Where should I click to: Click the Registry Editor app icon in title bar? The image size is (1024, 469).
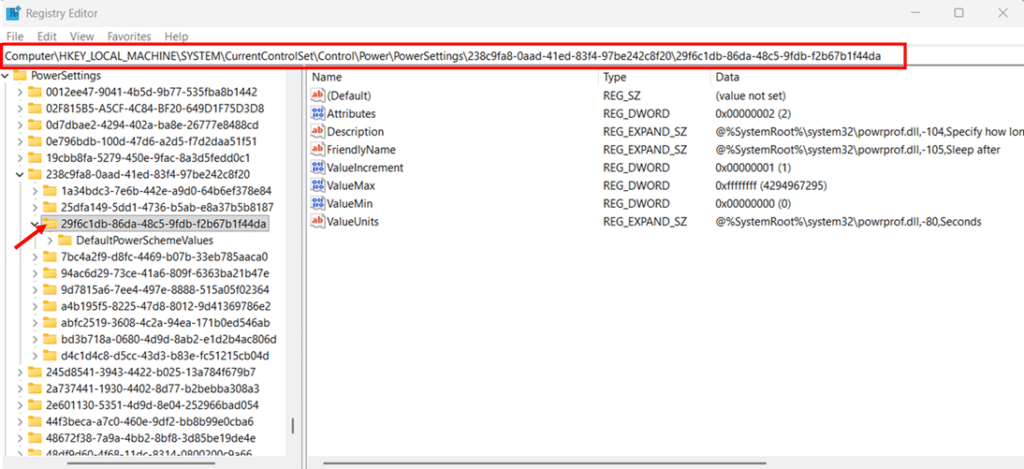(x=12, y=12)
